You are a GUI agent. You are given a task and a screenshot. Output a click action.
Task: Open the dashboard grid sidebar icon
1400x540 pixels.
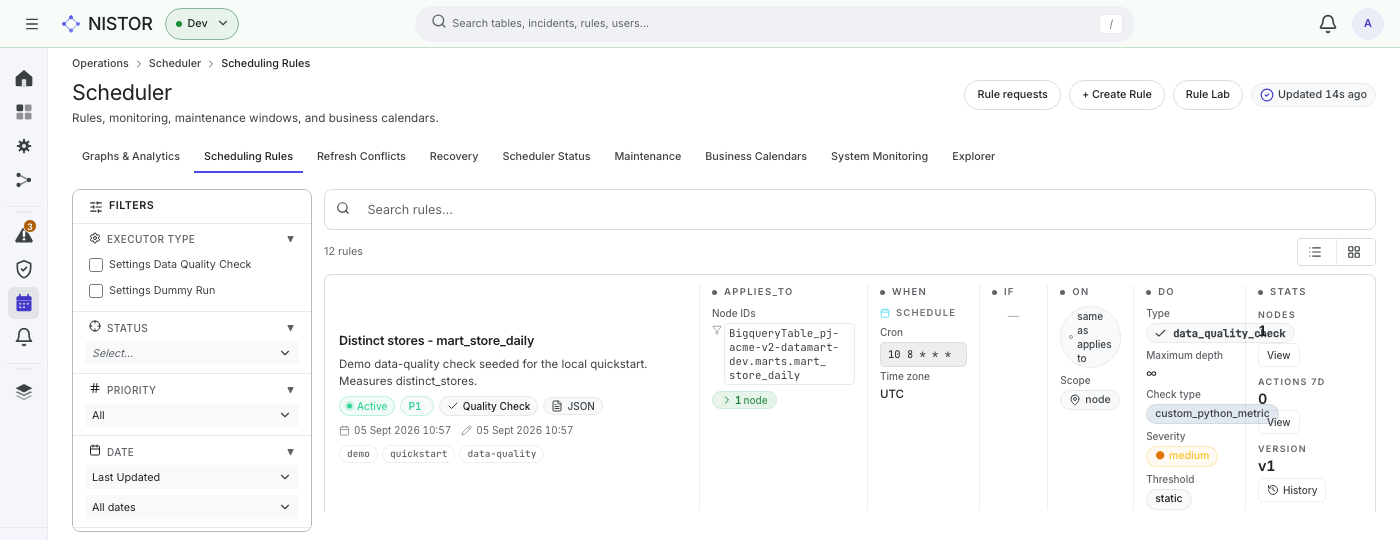pos(24,112)
